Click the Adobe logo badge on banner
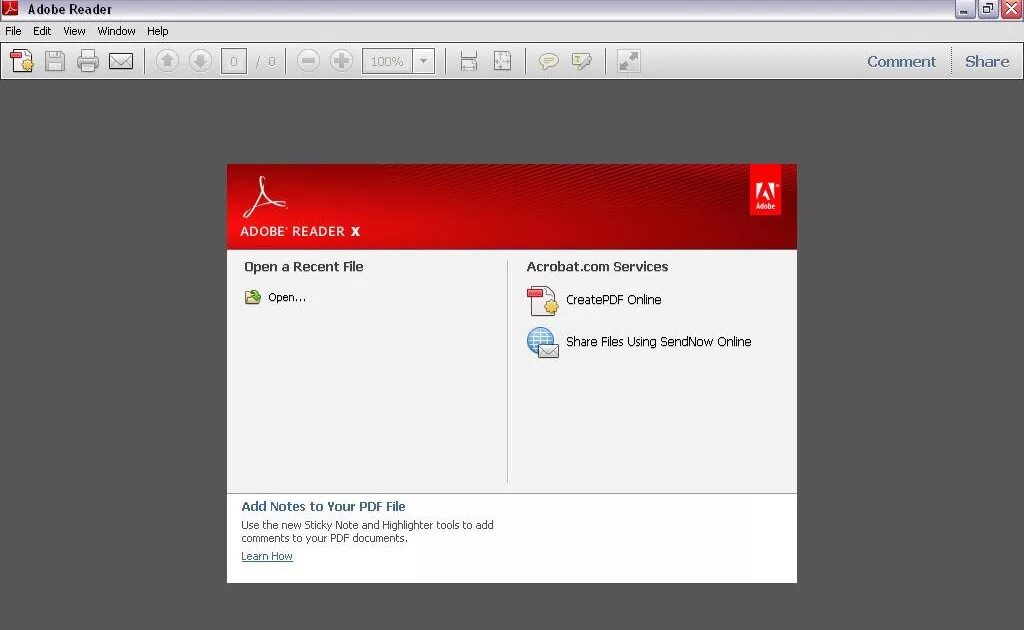Screen dimensions: 1024x630 pos(765,189)
